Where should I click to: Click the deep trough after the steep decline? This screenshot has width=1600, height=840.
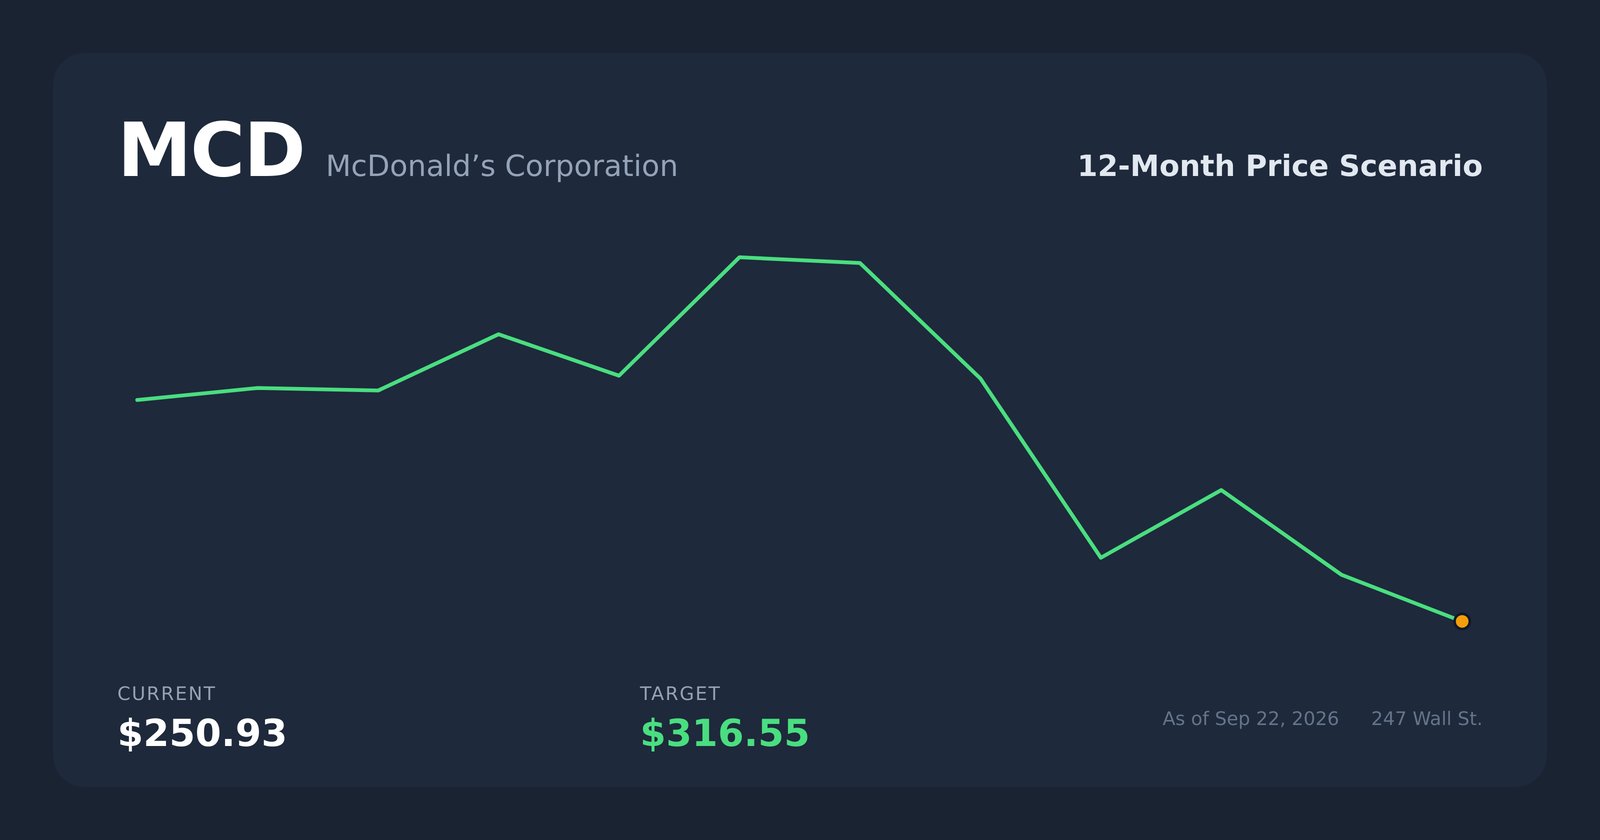click(1100, 557)
